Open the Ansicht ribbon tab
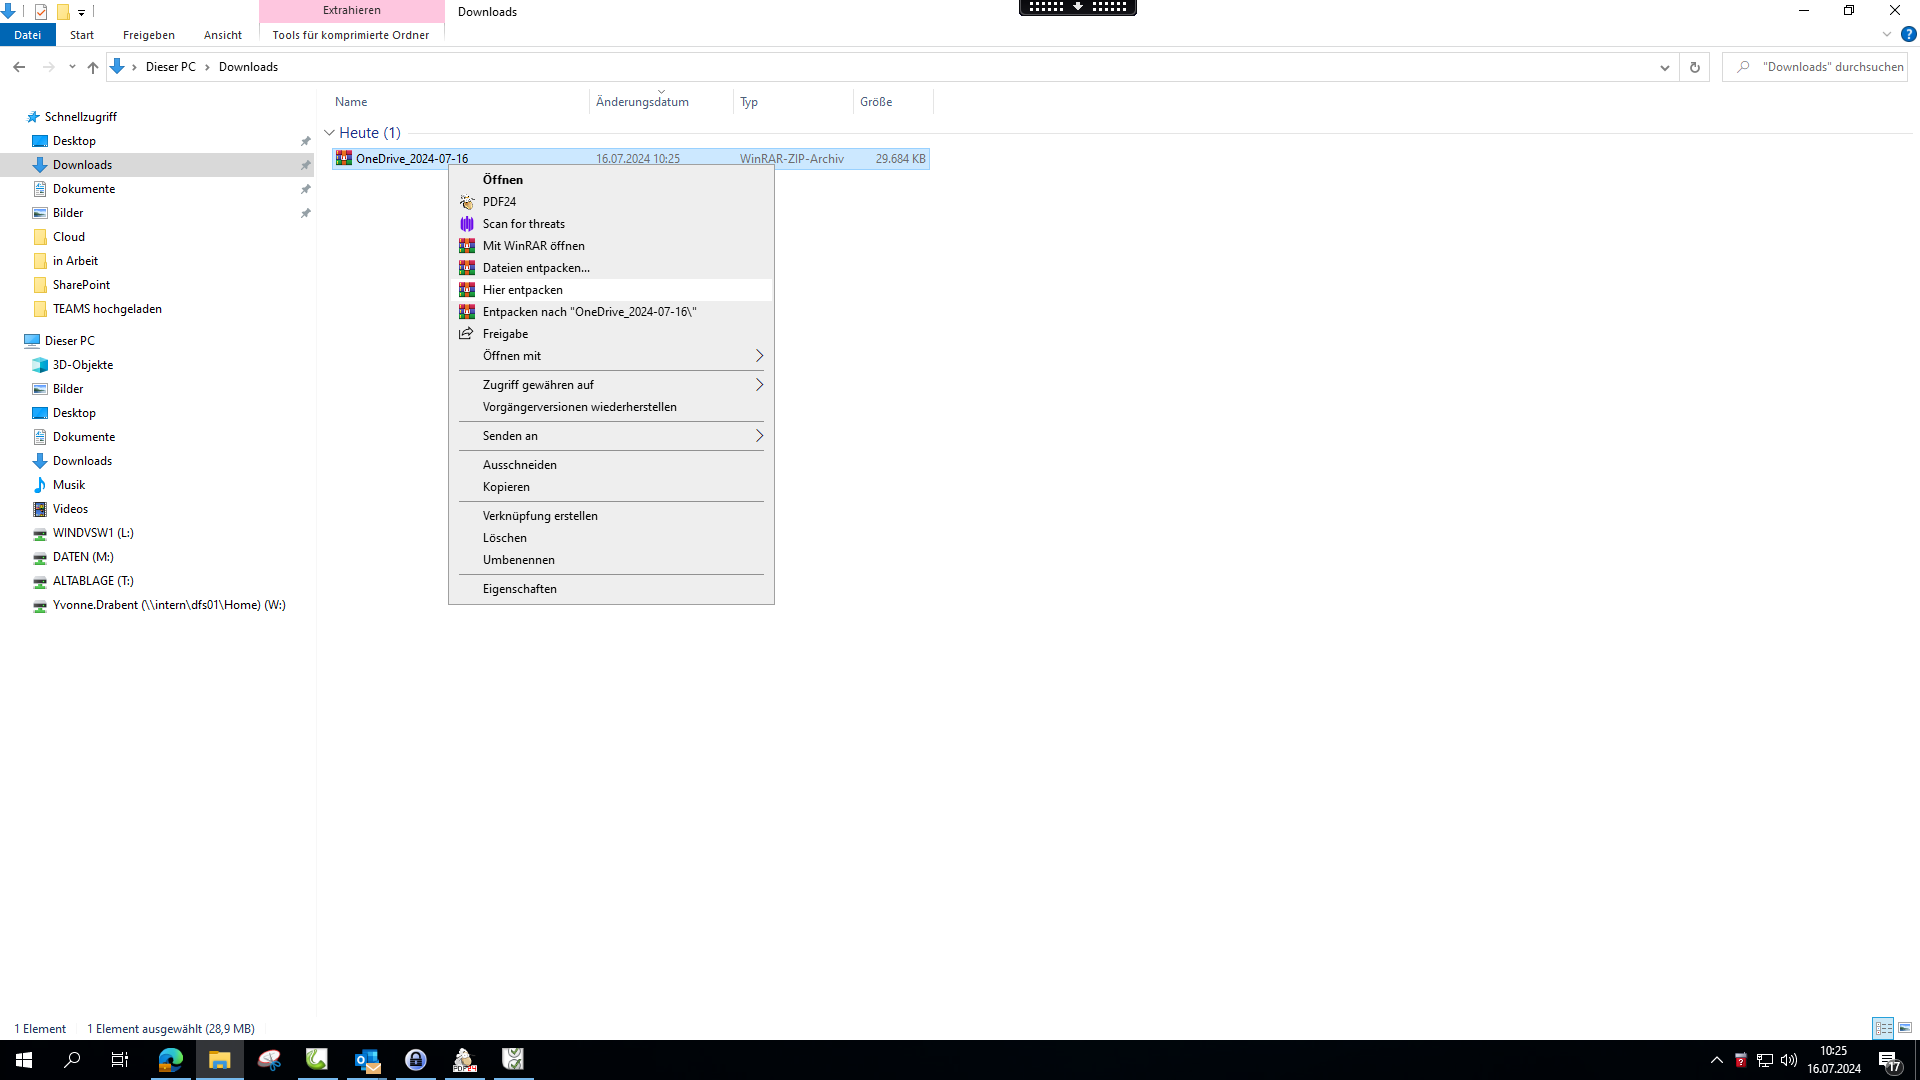 pyautogui.click(x=222, y=35)
